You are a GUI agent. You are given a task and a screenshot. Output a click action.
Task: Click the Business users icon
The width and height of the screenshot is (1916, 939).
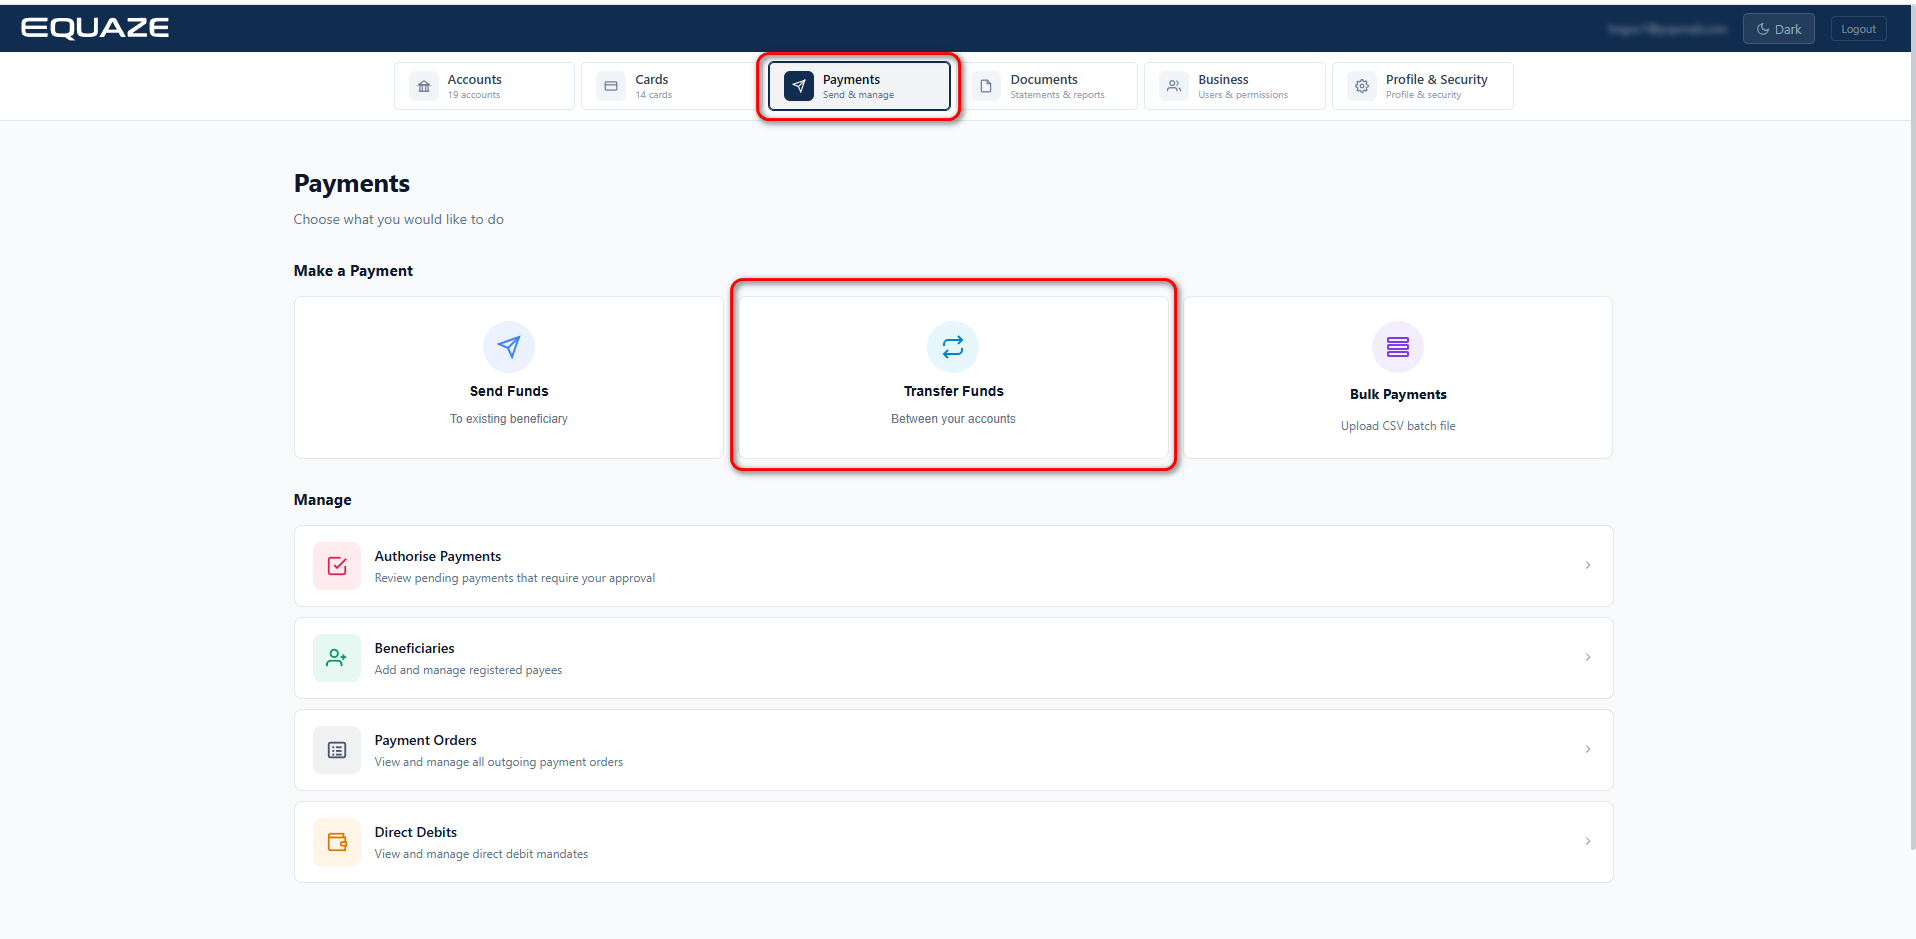[1174, 86]
